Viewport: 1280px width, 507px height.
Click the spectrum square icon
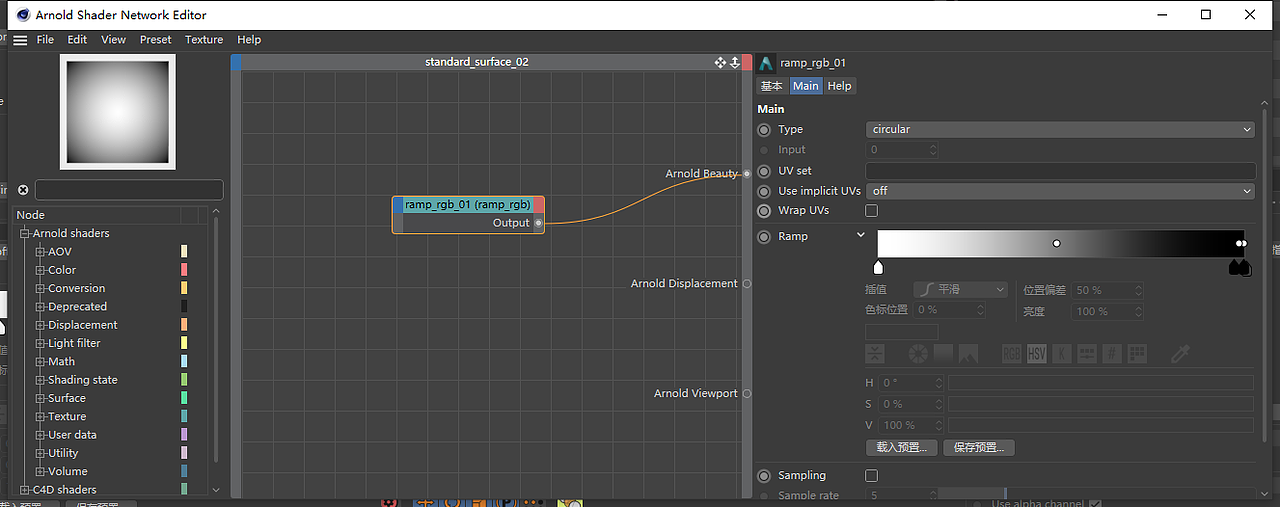pyautogui.click(x=943, y=354)
